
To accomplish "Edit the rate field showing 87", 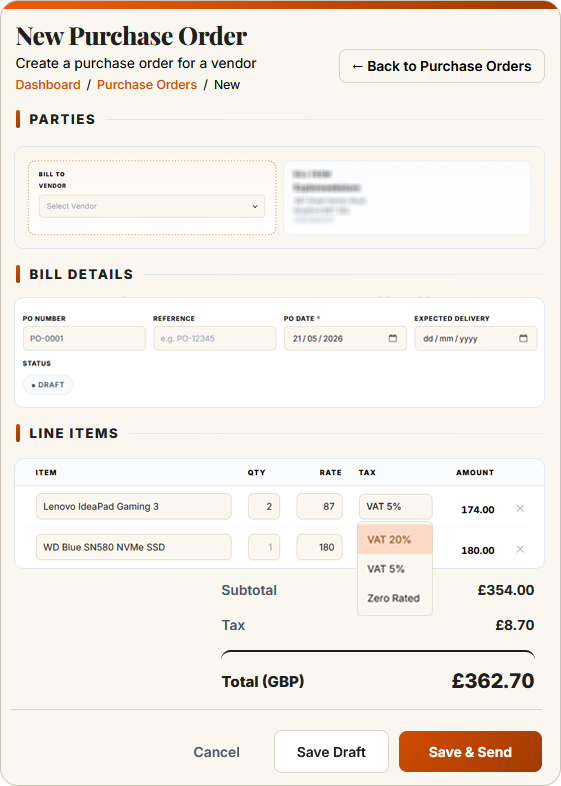I will point(319,506).
